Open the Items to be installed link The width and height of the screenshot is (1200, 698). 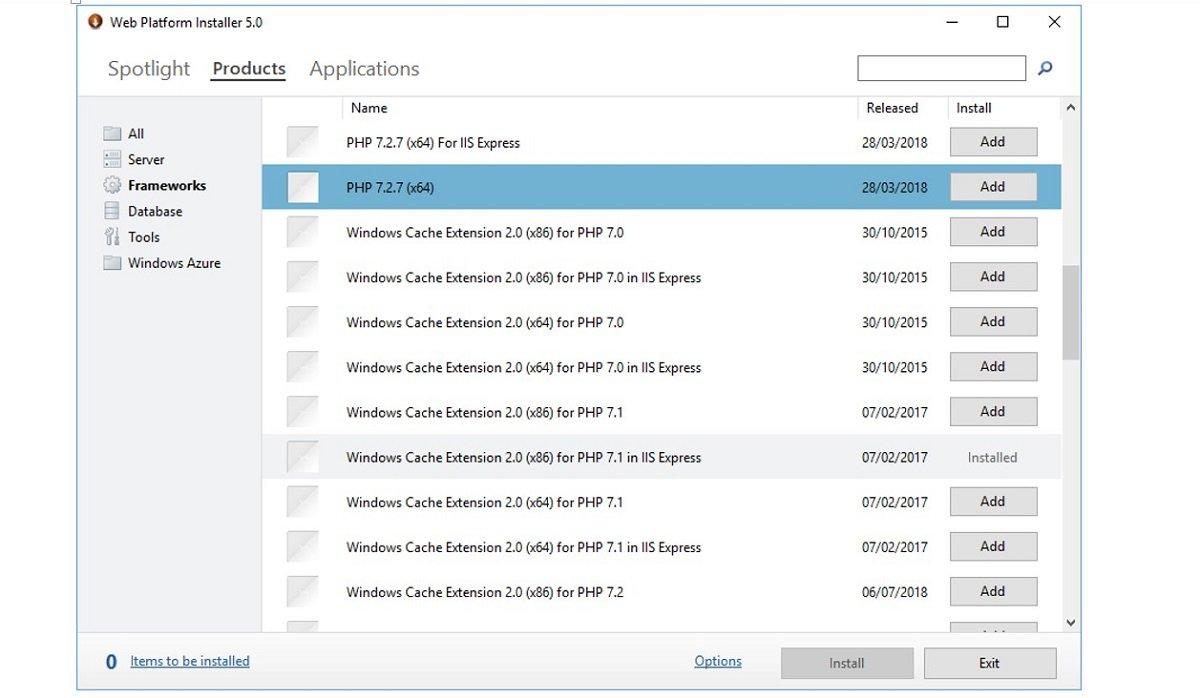click(x=190, y=661)
